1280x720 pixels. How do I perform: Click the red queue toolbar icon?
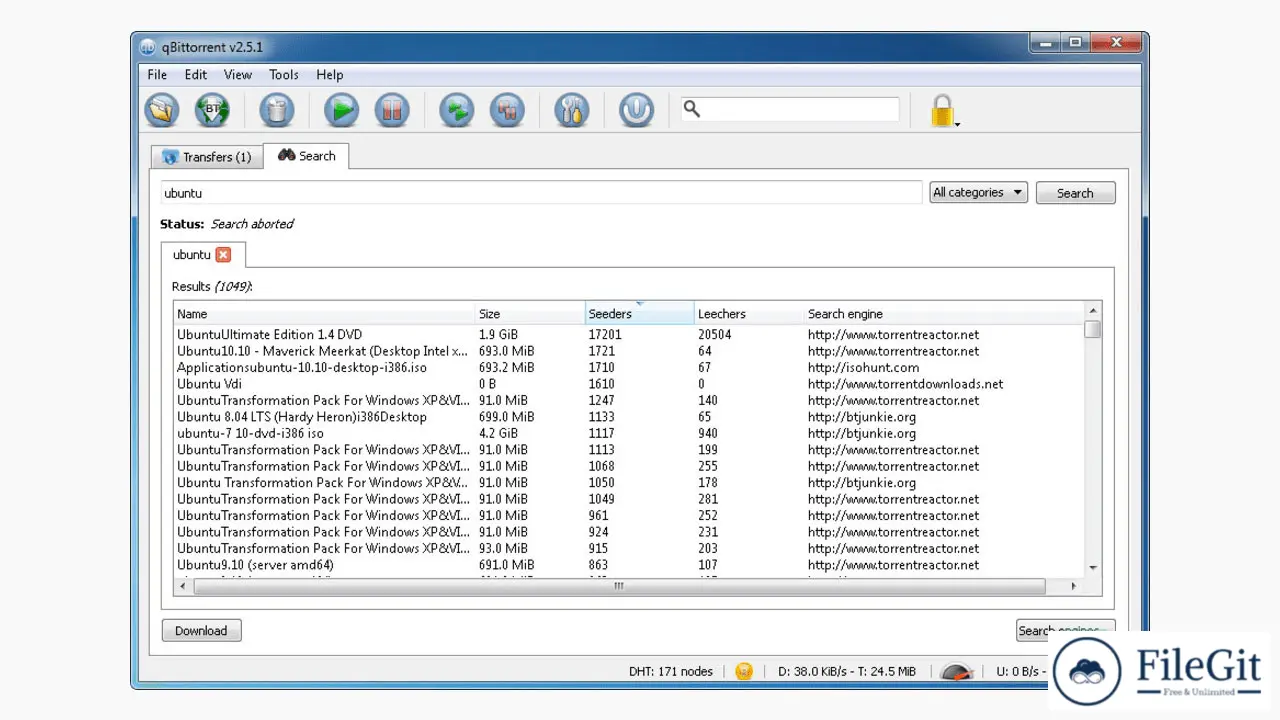tap(507, 110)
